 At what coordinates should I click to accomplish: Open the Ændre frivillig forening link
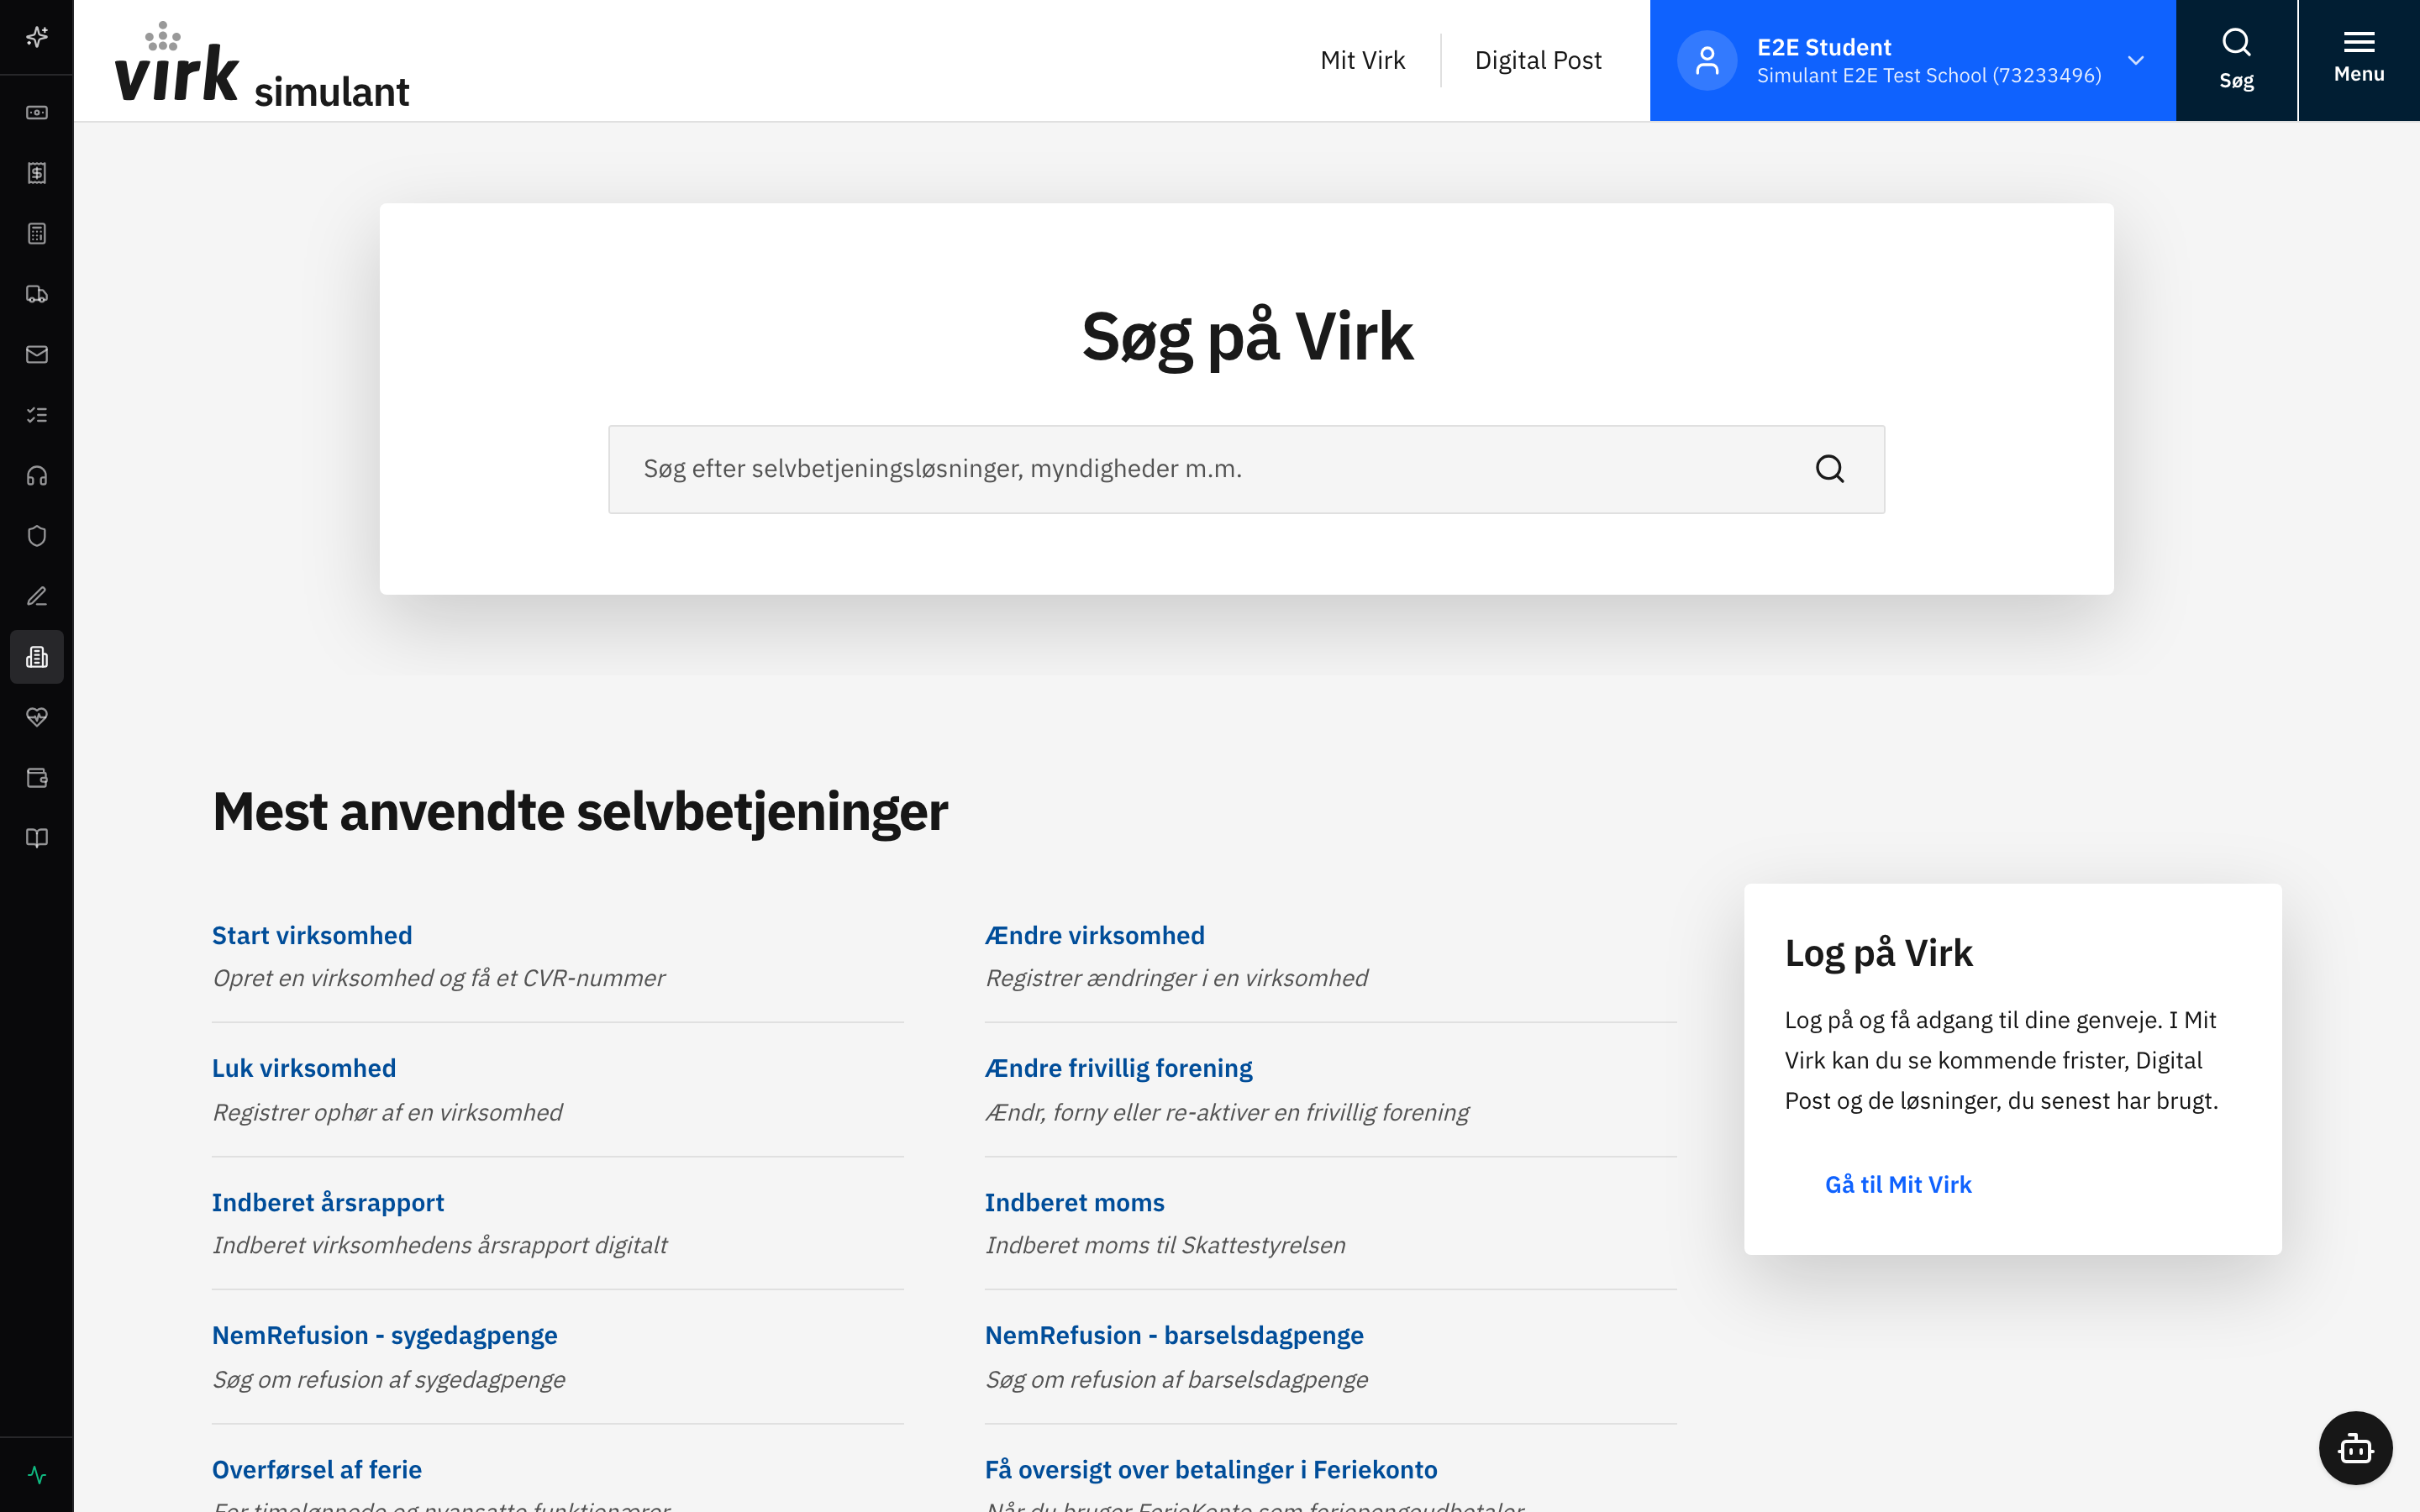click(1118, 1068)
